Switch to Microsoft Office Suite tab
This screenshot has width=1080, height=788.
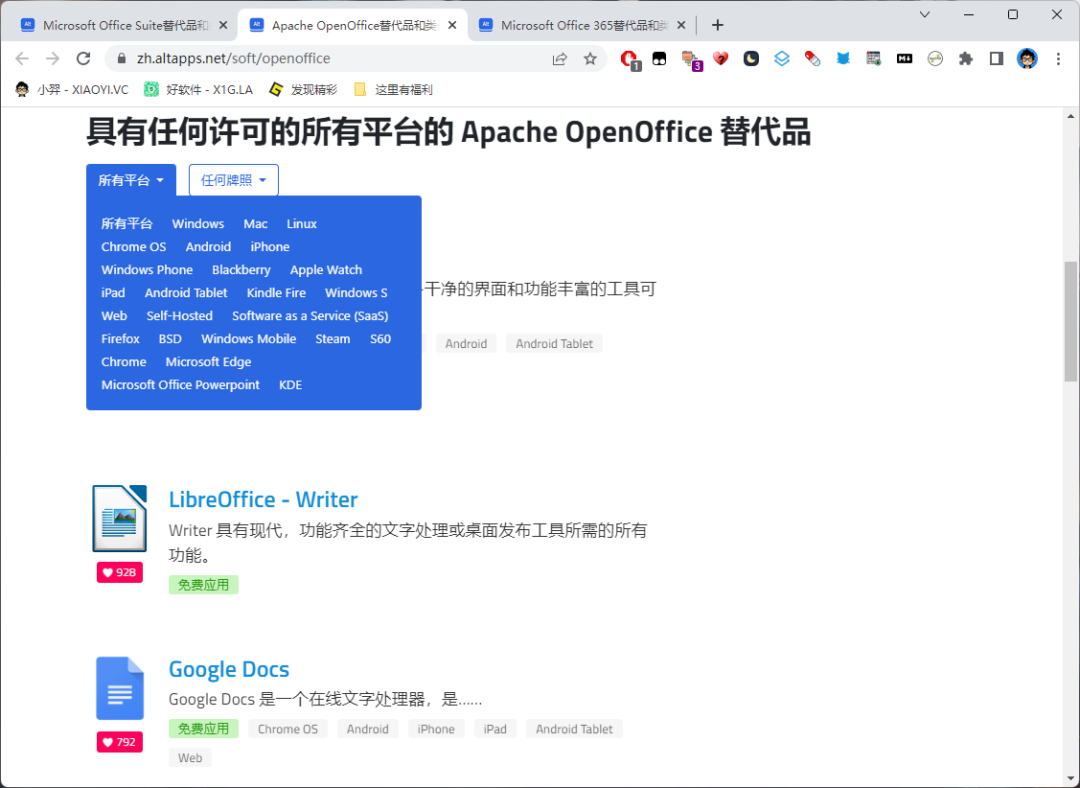click(124, 25)
